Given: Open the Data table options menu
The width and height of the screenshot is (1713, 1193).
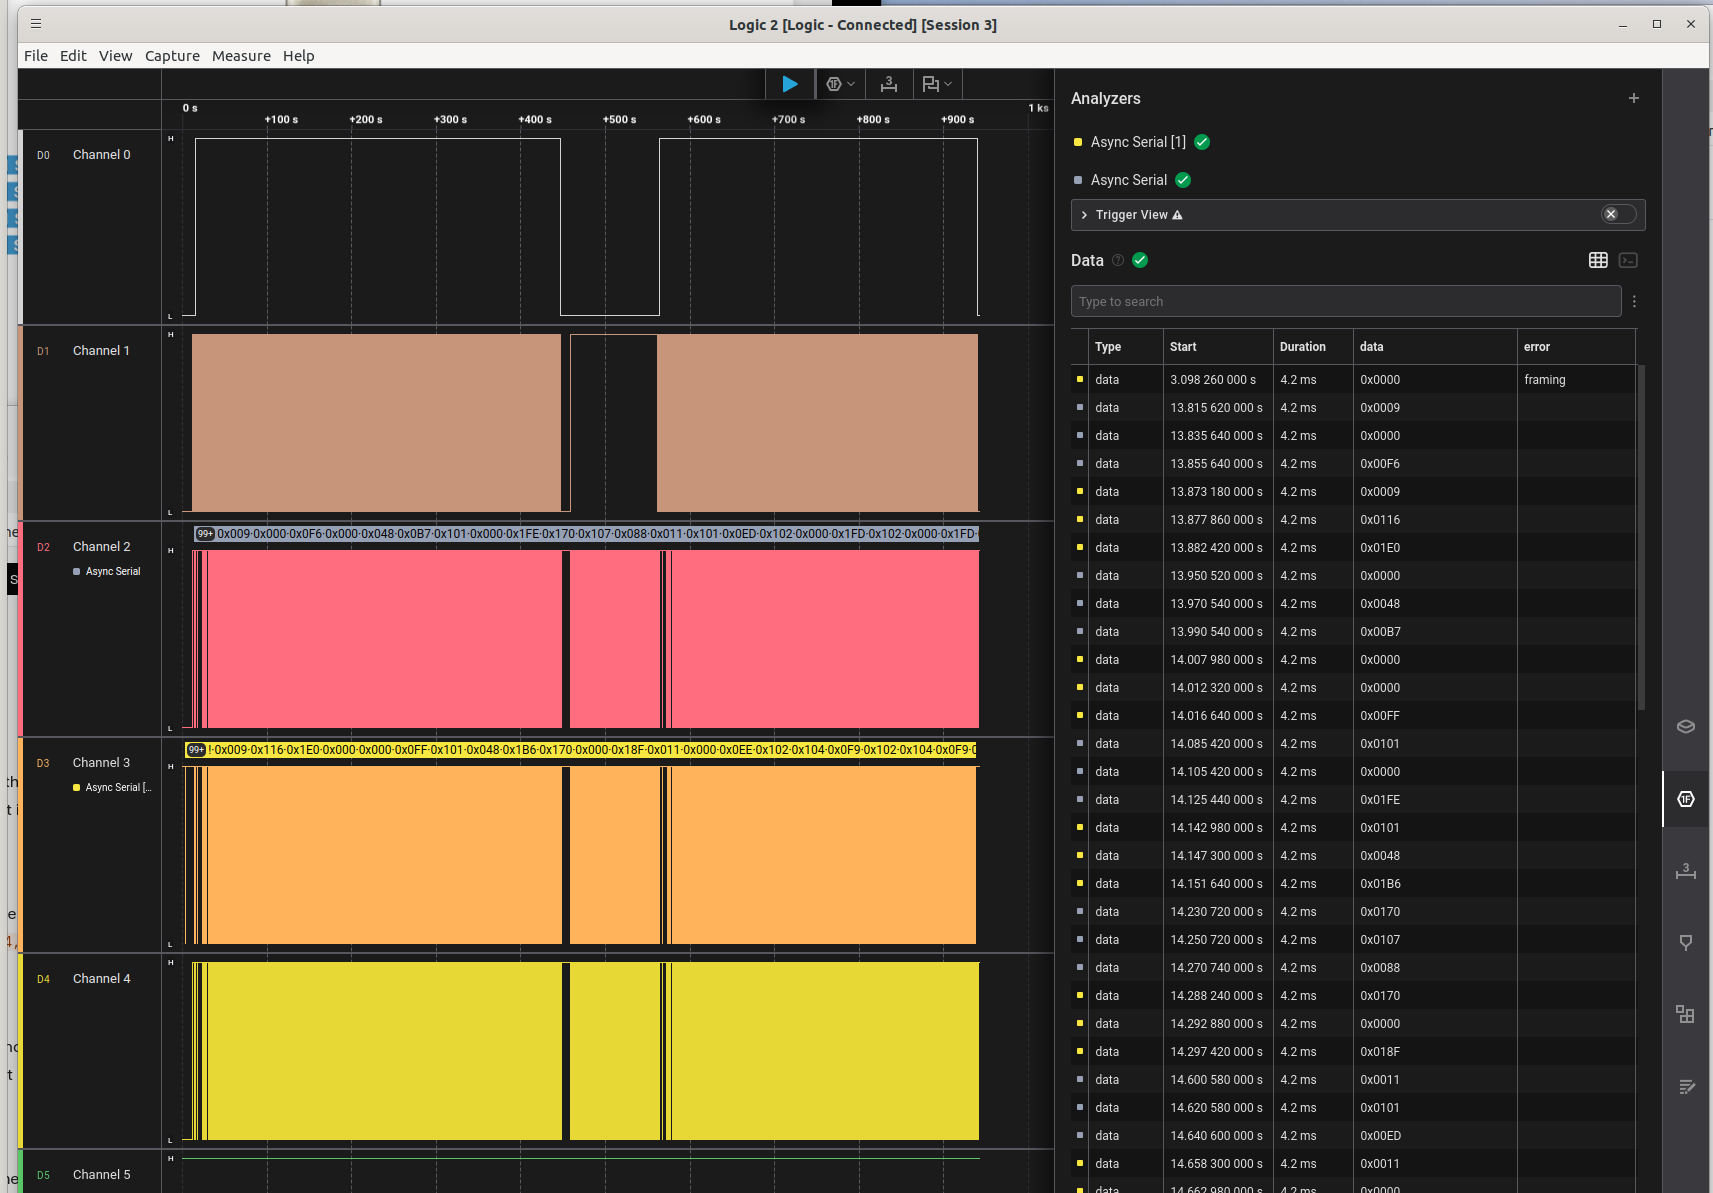Looking at the screenshot, I should pos(1634,301).
